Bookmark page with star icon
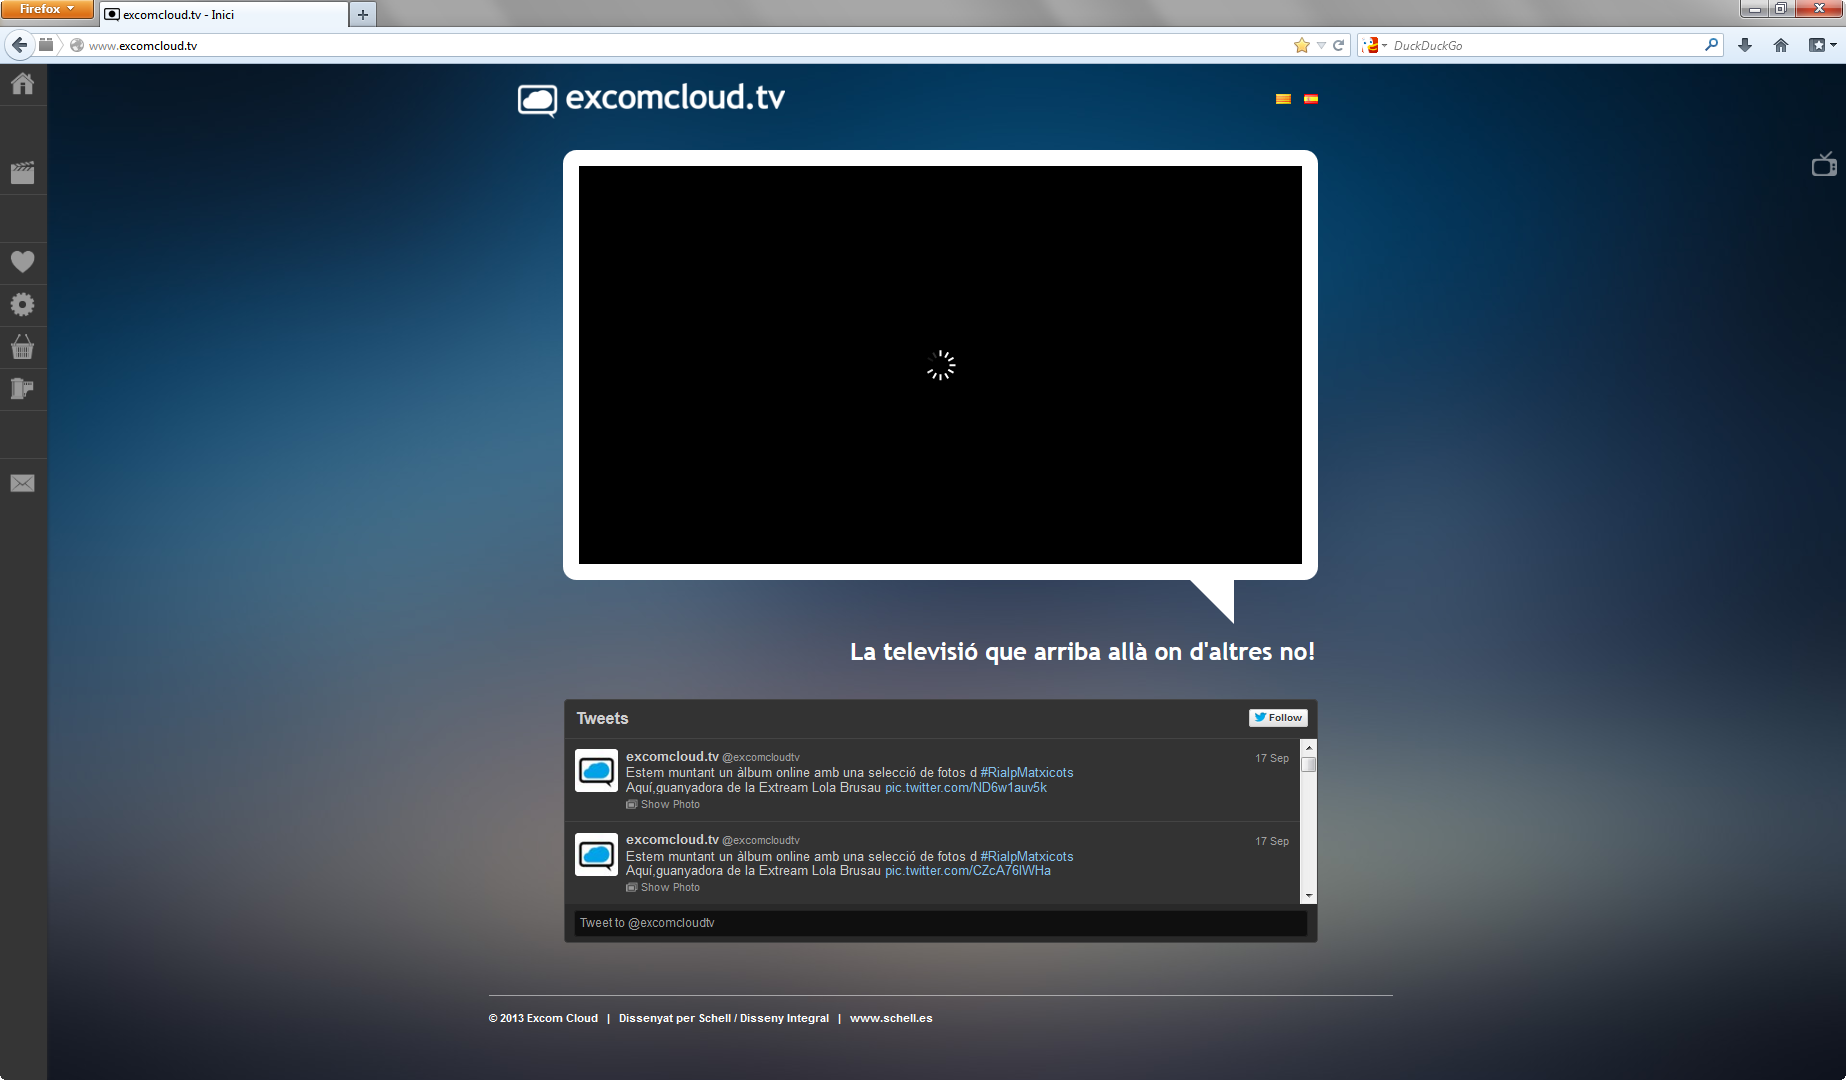The image size is (1846, 1080). click(x=1301, y=45)
